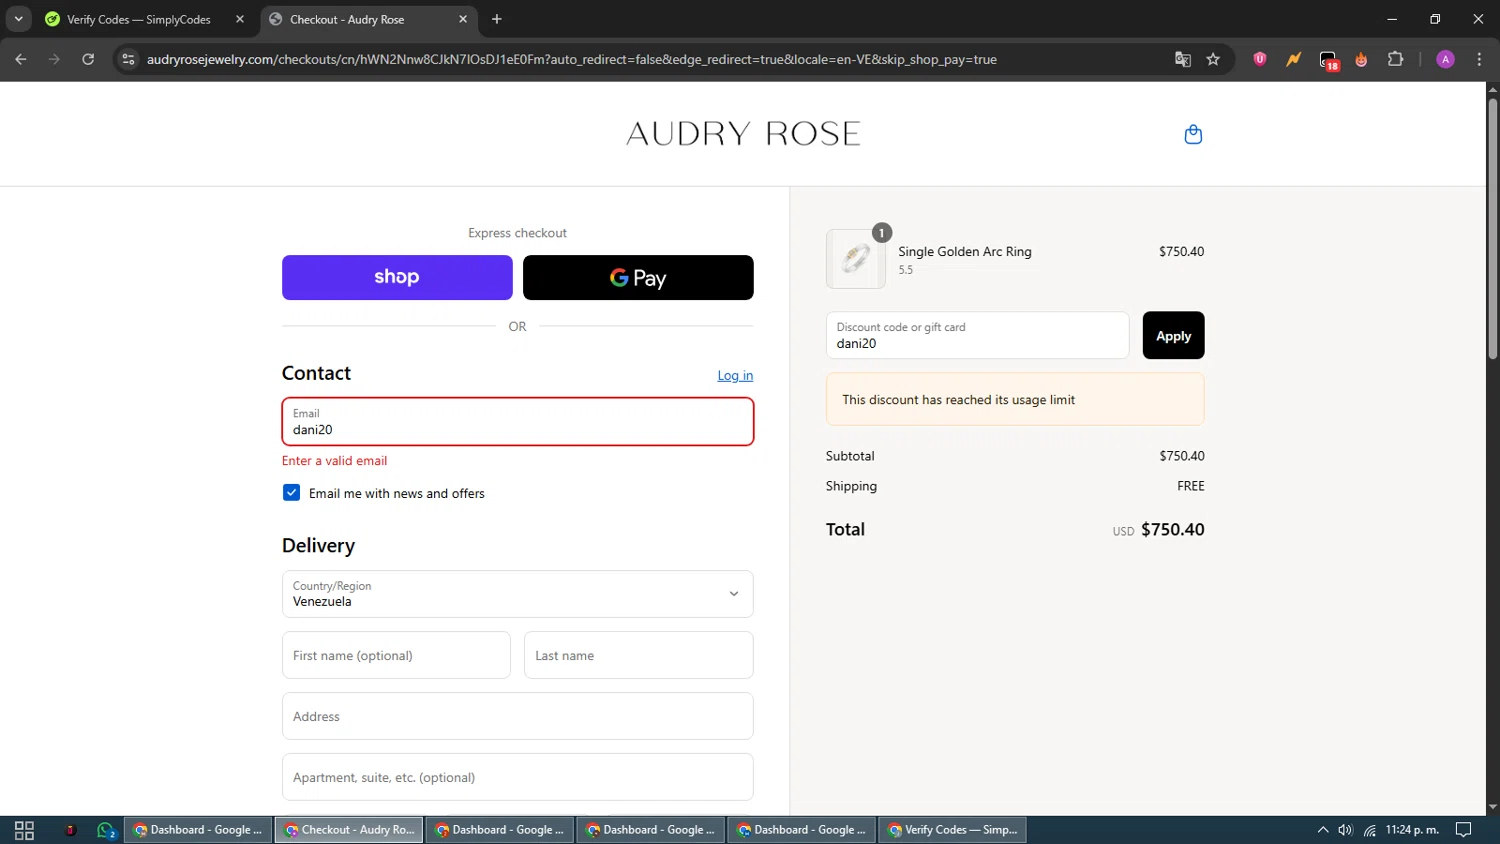The height and width of the screenshot is (844, 1500).
Task: Switch to Checkout - Audry Ro taskbar window
Action: click(x=349, y=830)
